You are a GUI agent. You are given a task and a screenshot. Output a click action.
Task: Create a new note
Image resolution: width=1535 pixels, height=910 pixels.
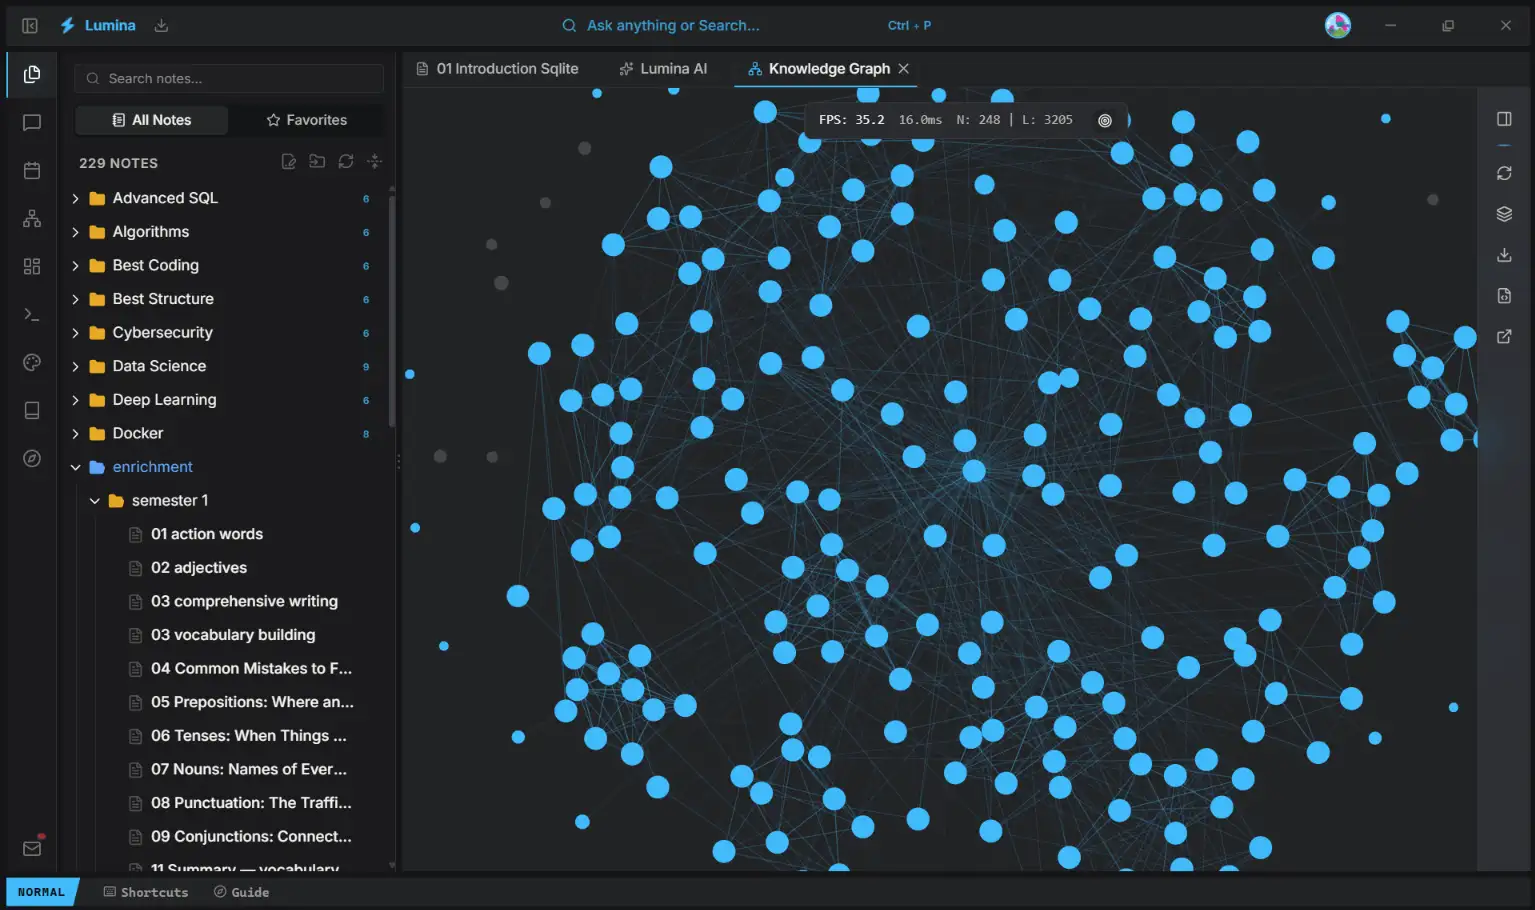[x=289, y=162]
